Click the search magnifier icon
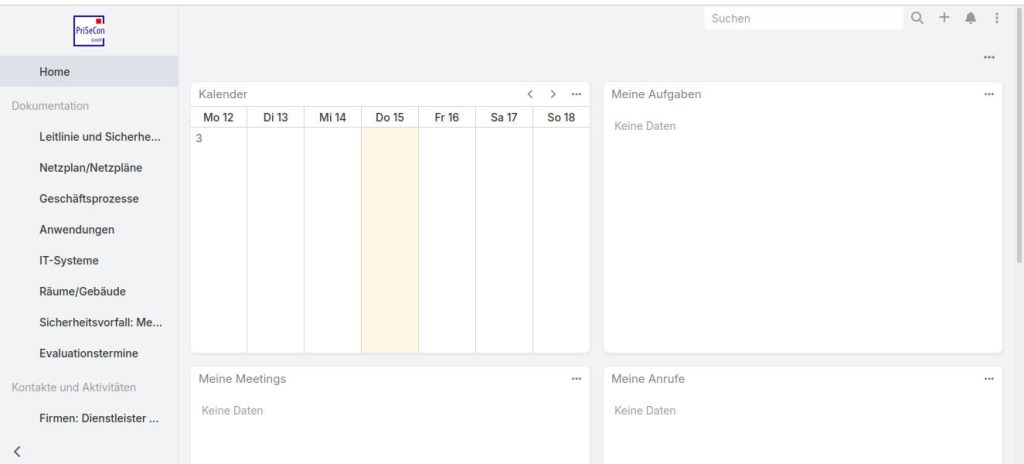 point(917,18)
